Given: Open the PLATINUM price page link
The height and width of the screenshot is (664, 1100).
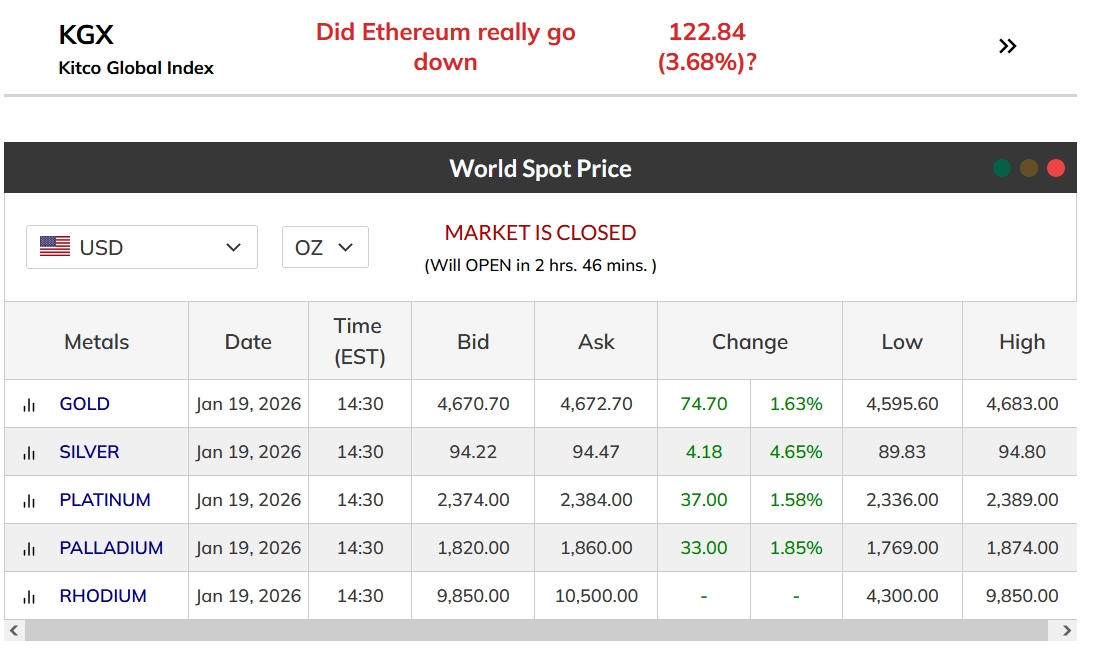Looking at the screenshot, I should click(105, 500).
